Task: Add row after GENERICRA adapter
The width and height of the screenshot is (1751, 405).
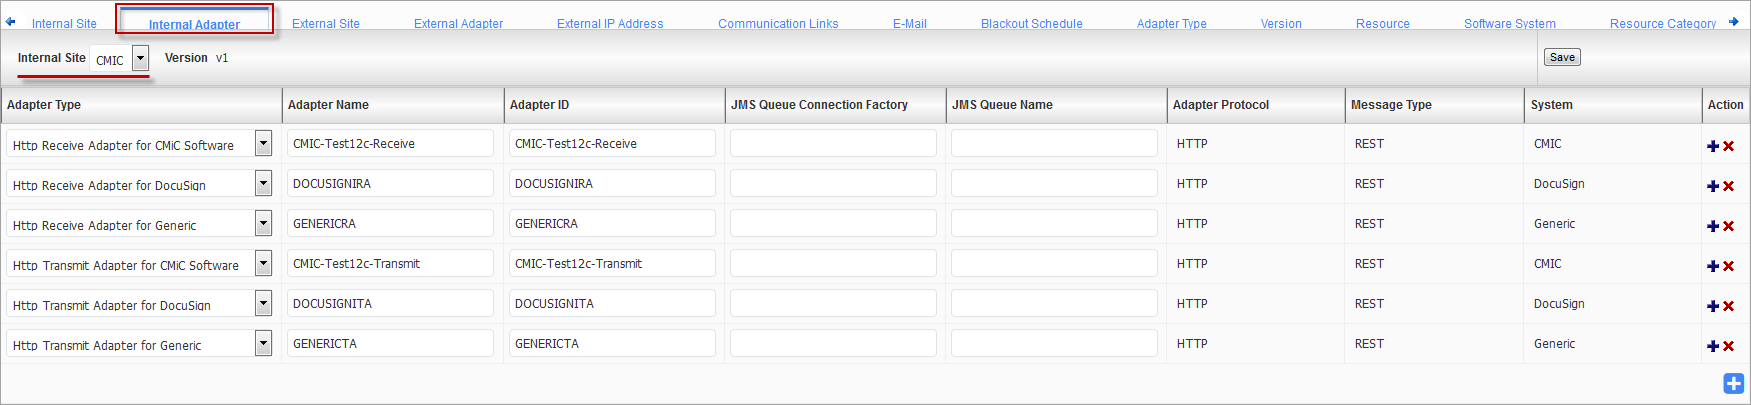Action: 1713,226
